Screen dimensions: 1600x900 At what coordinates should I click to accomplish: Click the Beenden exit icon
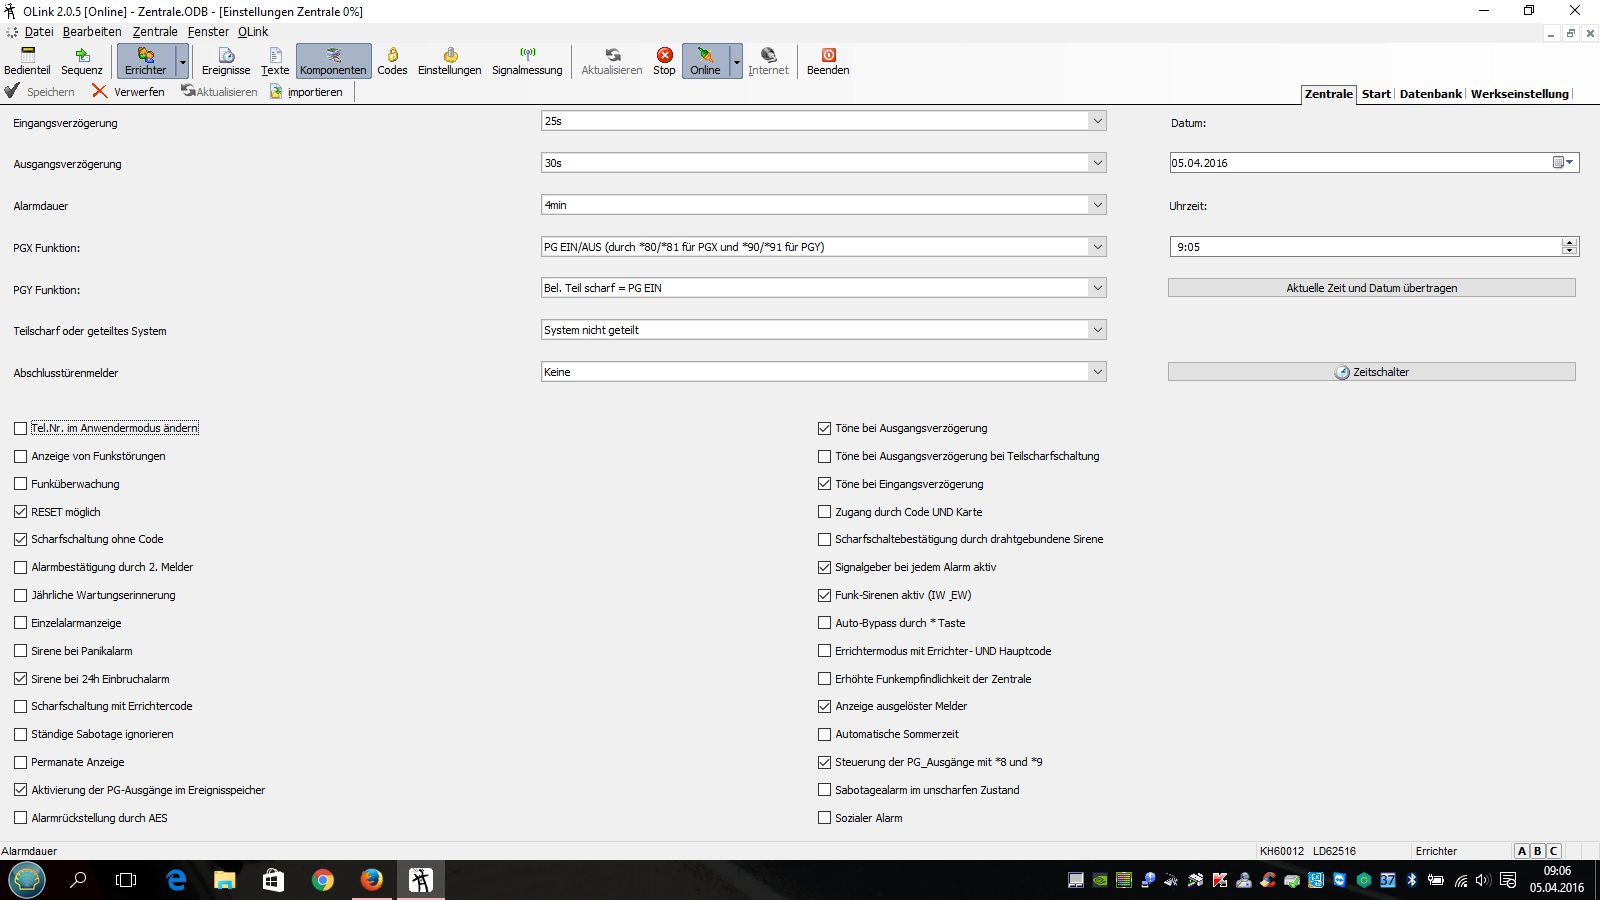pos(828,60)
